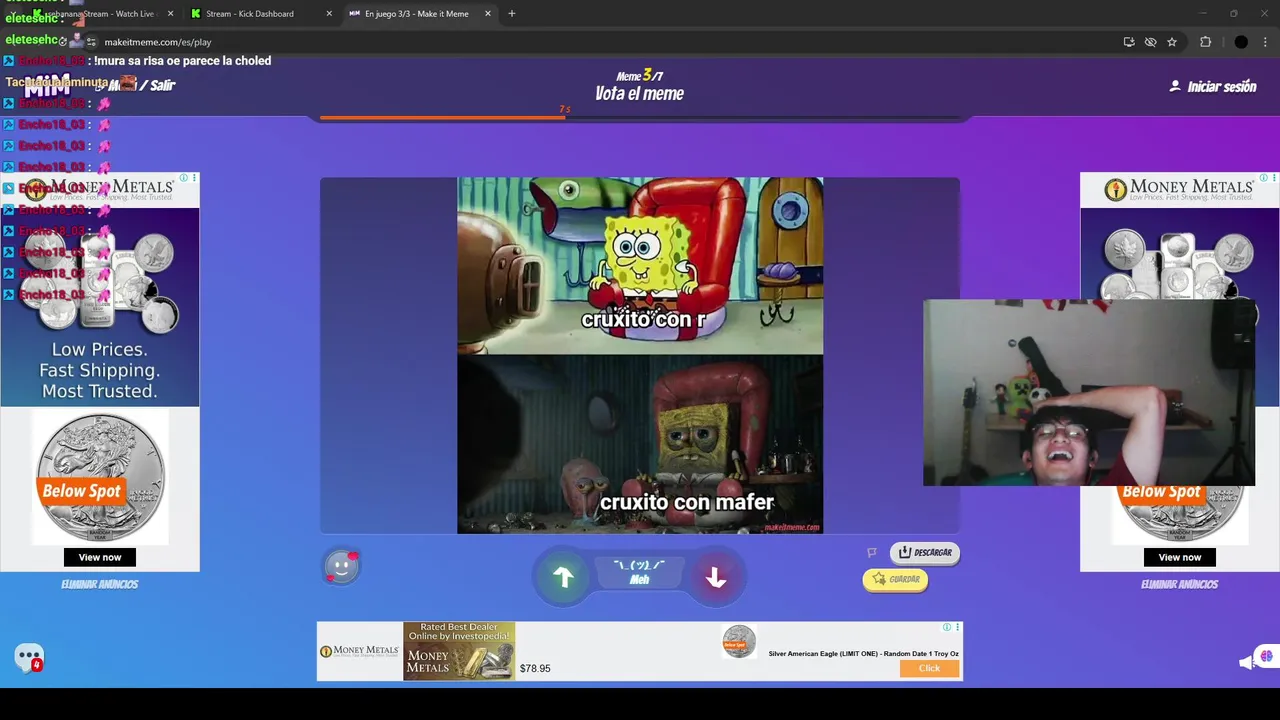Open the smiley reactions button
The image size is (1280, 720).
click(341, 567)
